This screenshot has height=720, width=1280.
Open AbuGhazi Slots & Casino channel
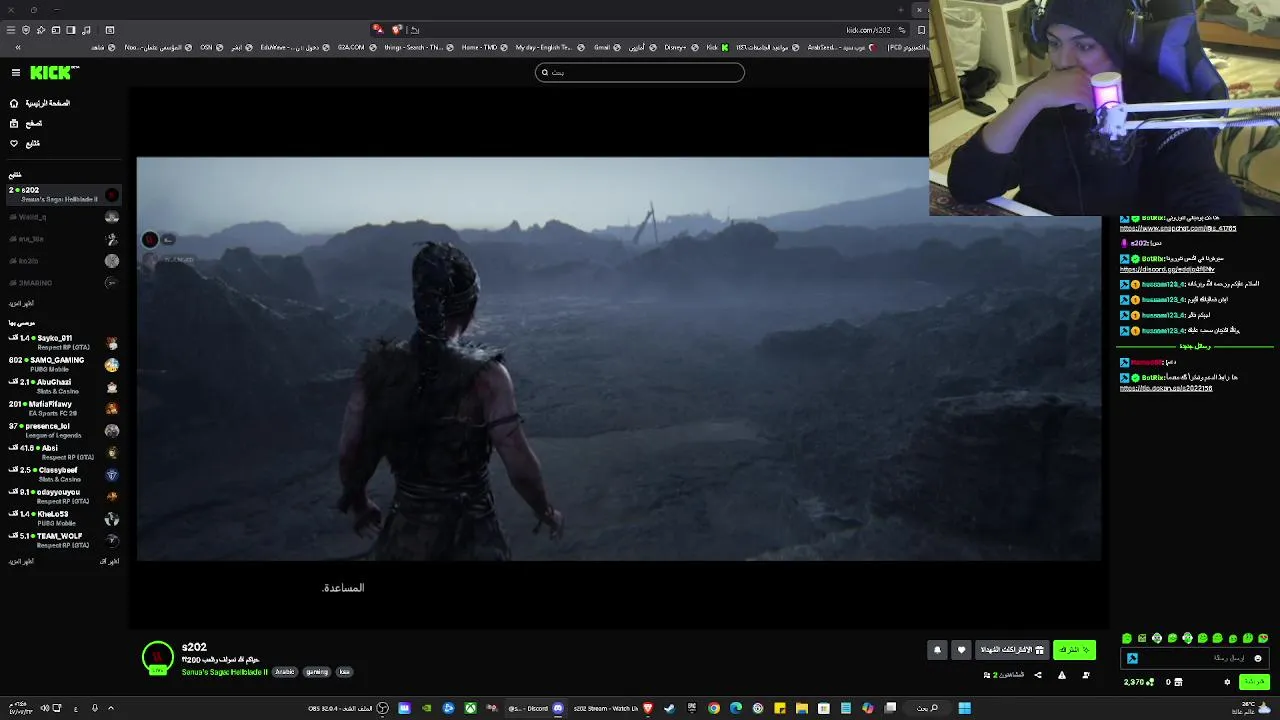64,386
